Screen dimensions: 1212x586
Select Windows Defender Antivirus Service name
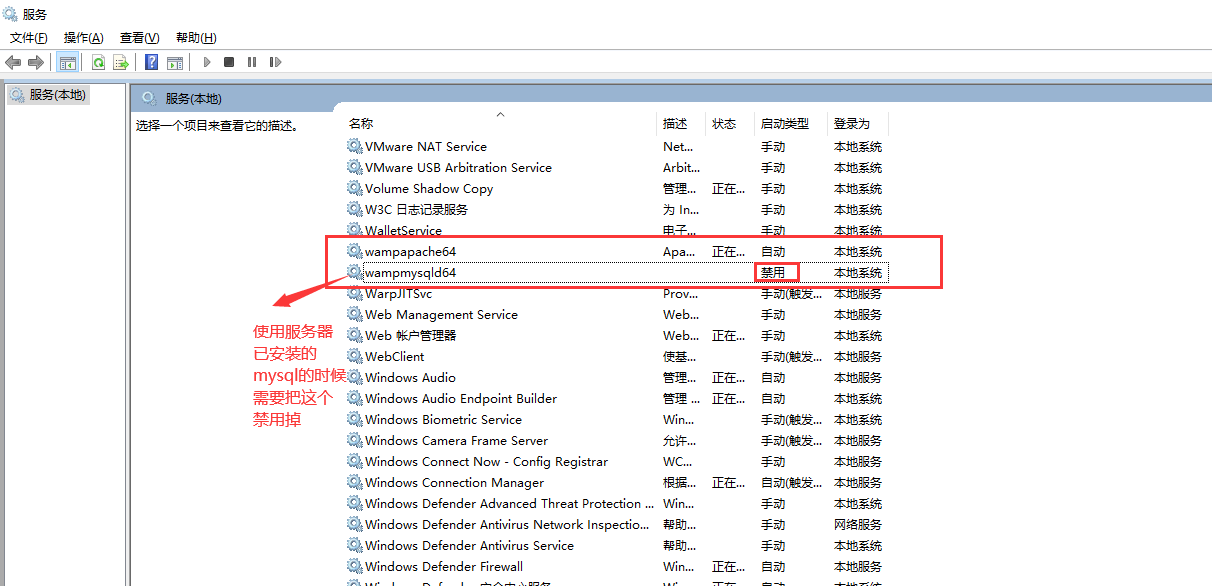[469, 545]
